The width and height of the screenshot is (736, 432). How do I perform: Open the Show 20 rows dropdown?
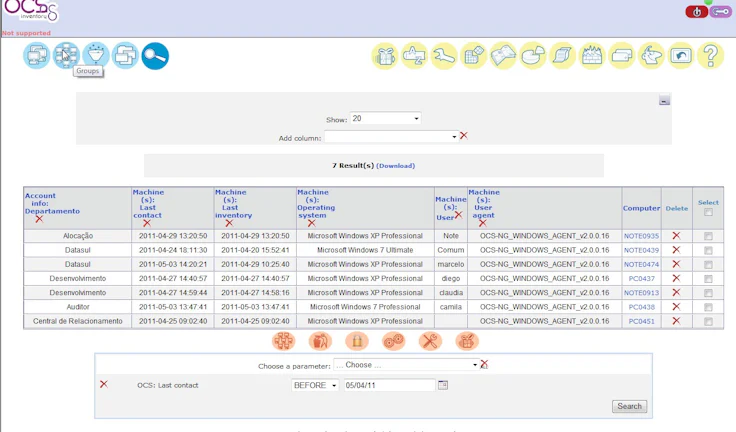click(x=385, y=118)
